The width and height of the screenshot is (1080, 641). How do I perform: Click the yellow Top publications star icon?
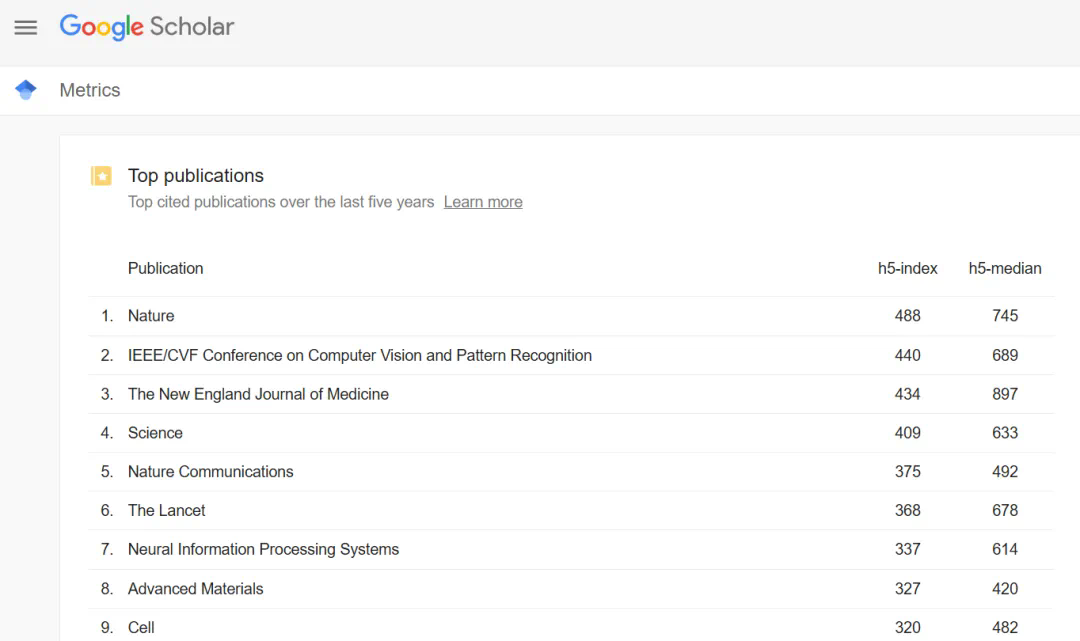(x=101, y=176)
